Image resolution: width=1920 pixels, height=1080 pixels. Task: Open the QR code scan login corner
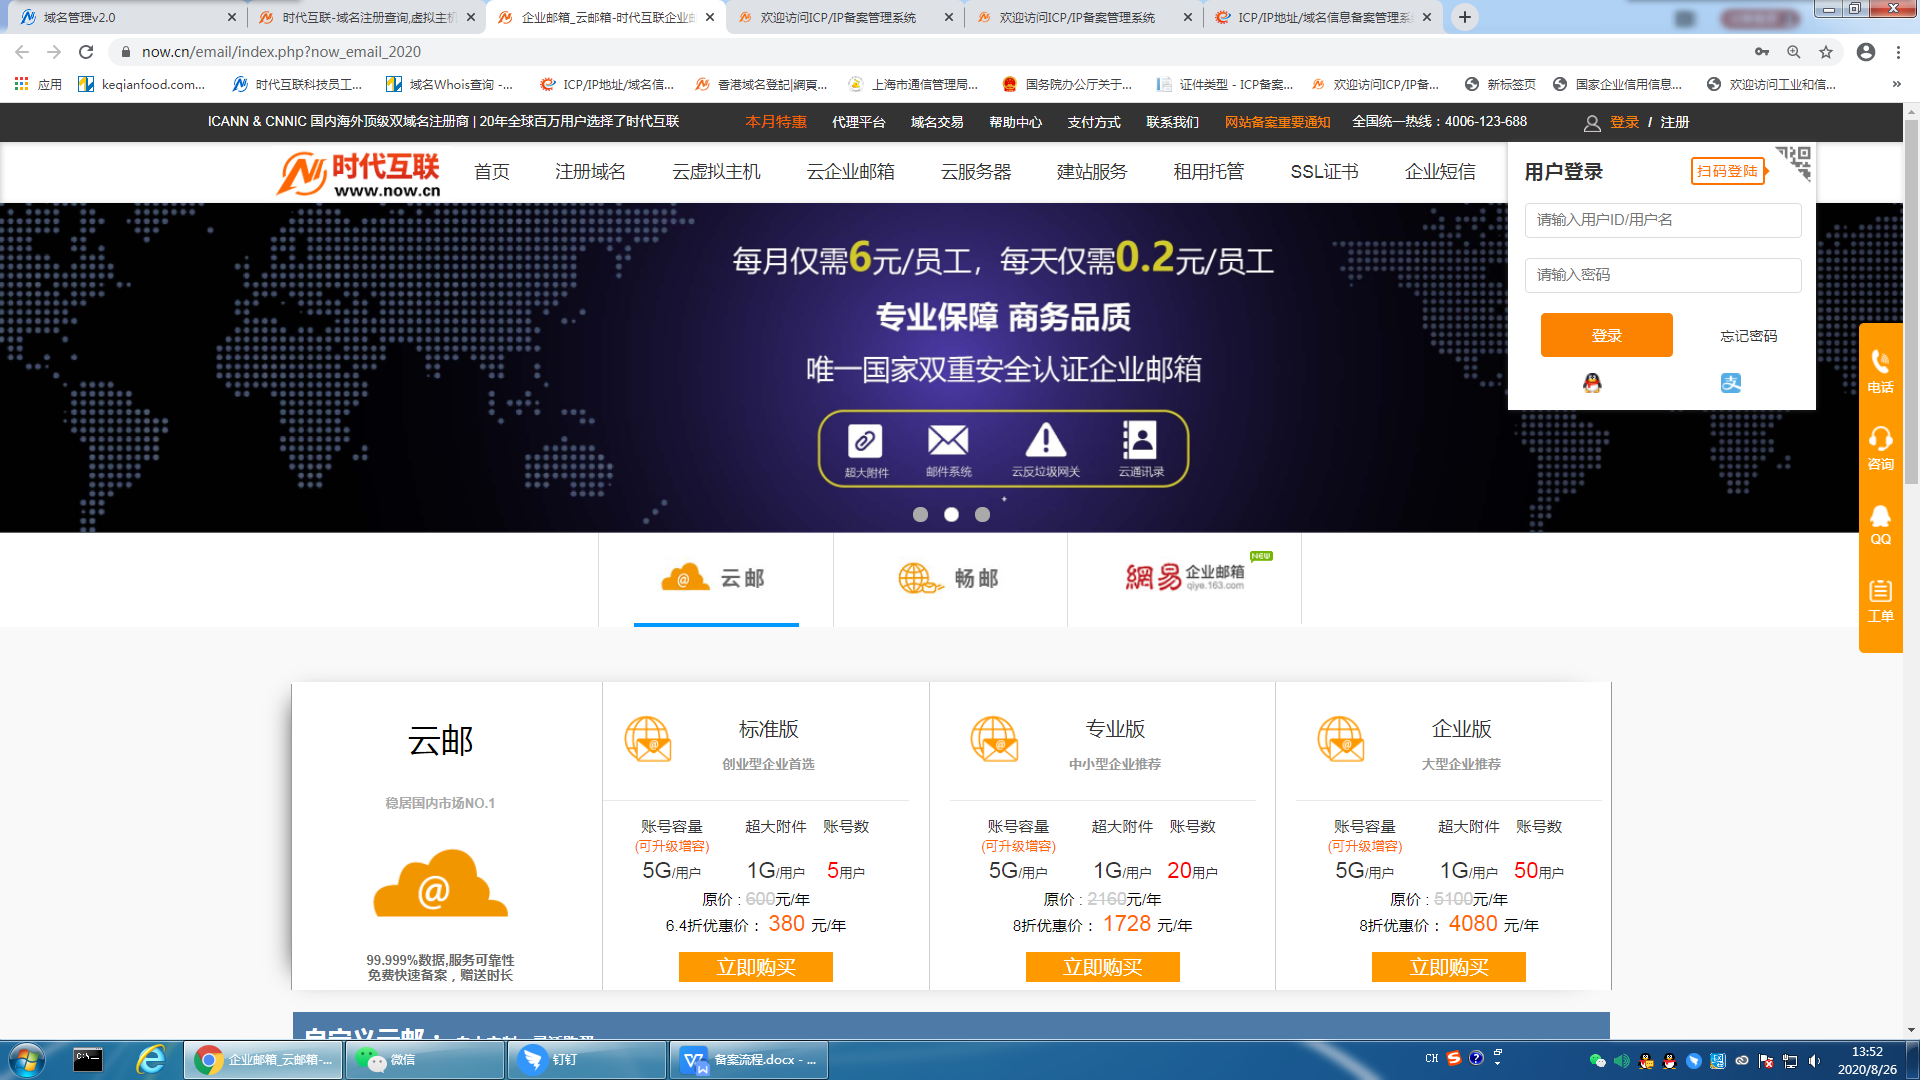[1794, 162]
